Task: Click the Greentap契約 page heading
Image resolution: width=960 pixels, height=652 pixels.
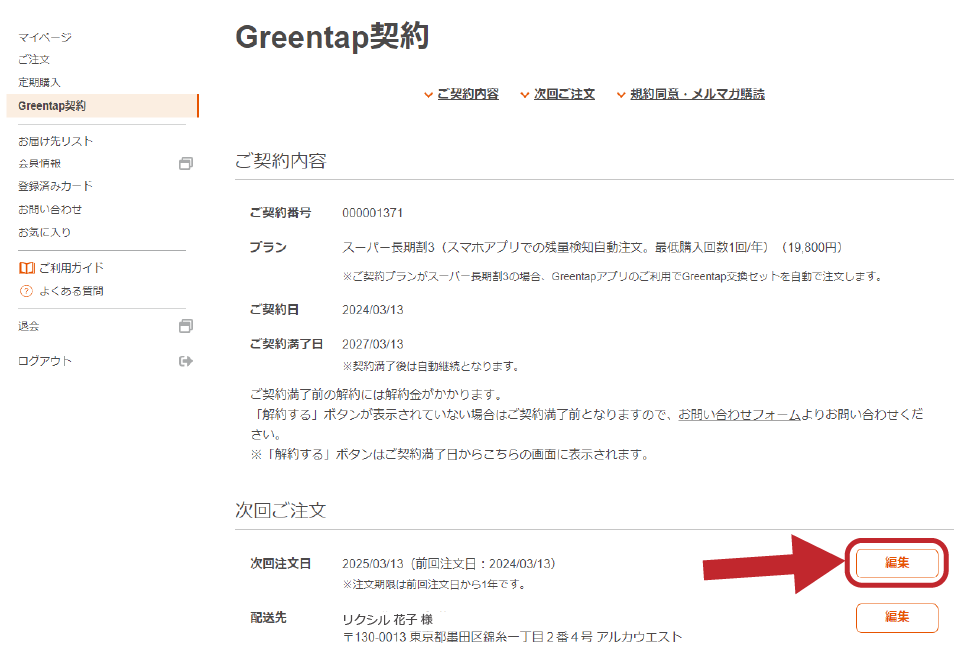Action: coord(332,37)
